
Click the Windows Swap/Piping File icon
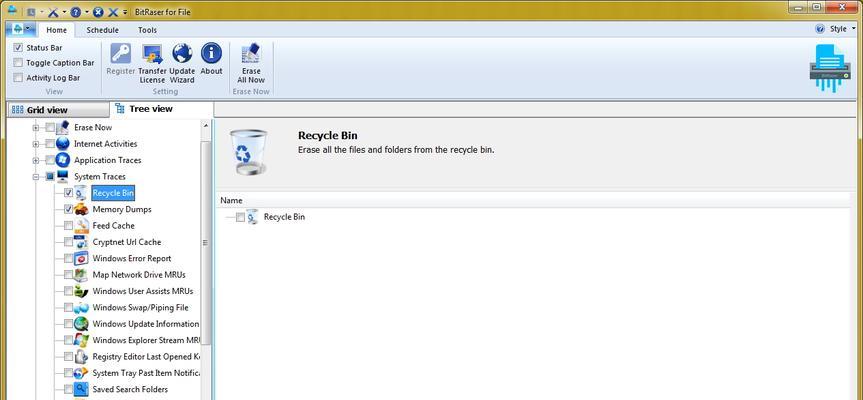81,308
